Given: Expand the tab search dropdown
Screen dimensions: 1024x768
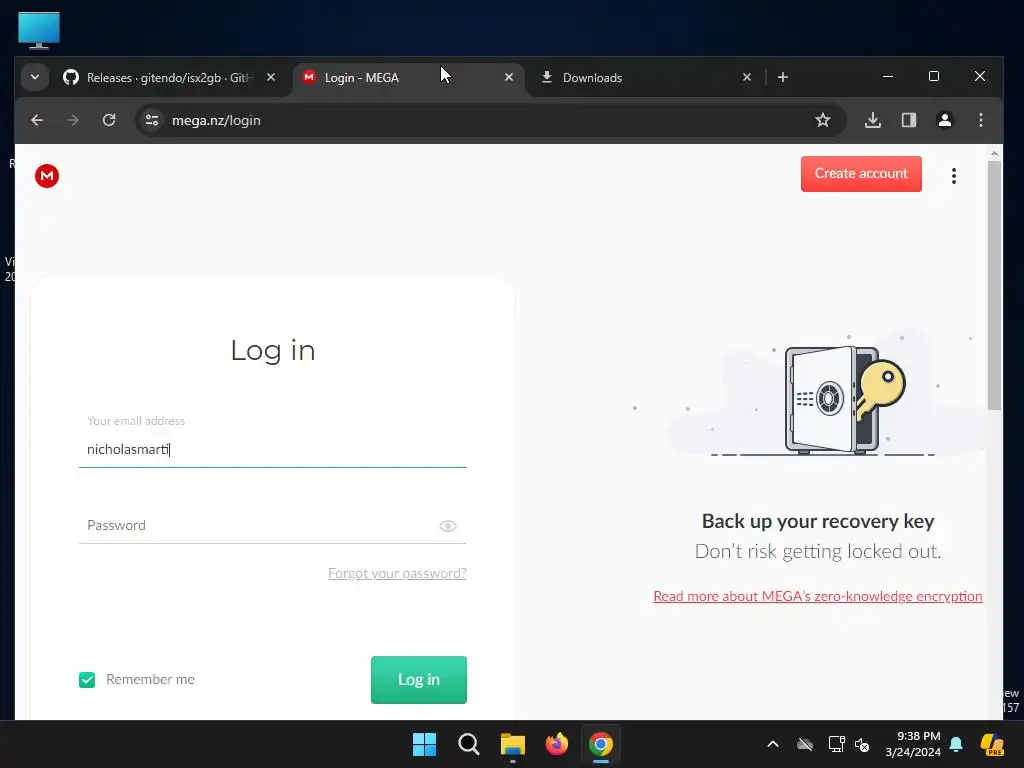Looking at the screenshot, I should coord(35,78).
